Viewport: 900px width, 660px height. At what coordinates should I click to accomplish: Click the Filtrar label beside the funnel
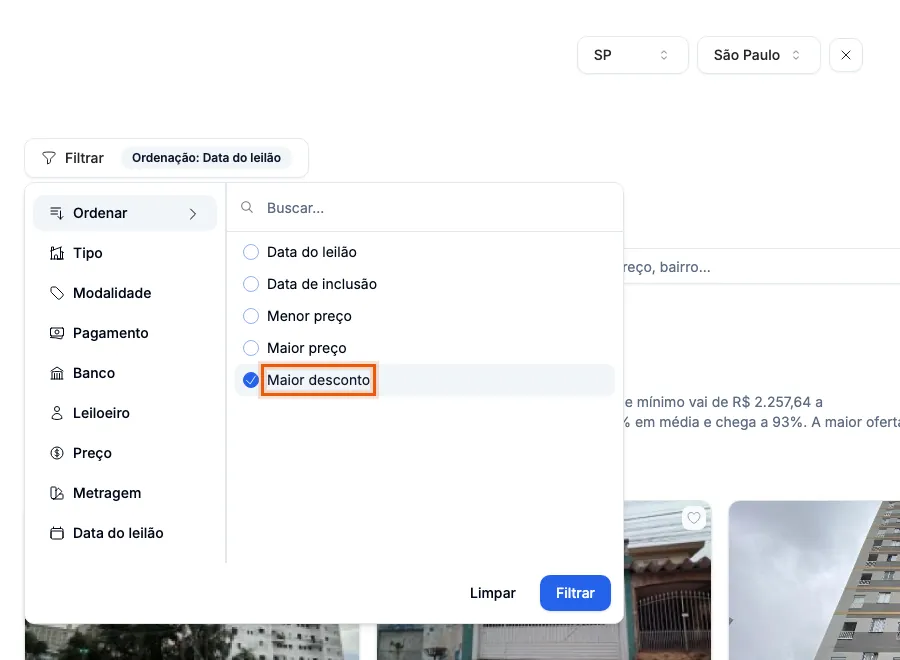pos(84,158)
